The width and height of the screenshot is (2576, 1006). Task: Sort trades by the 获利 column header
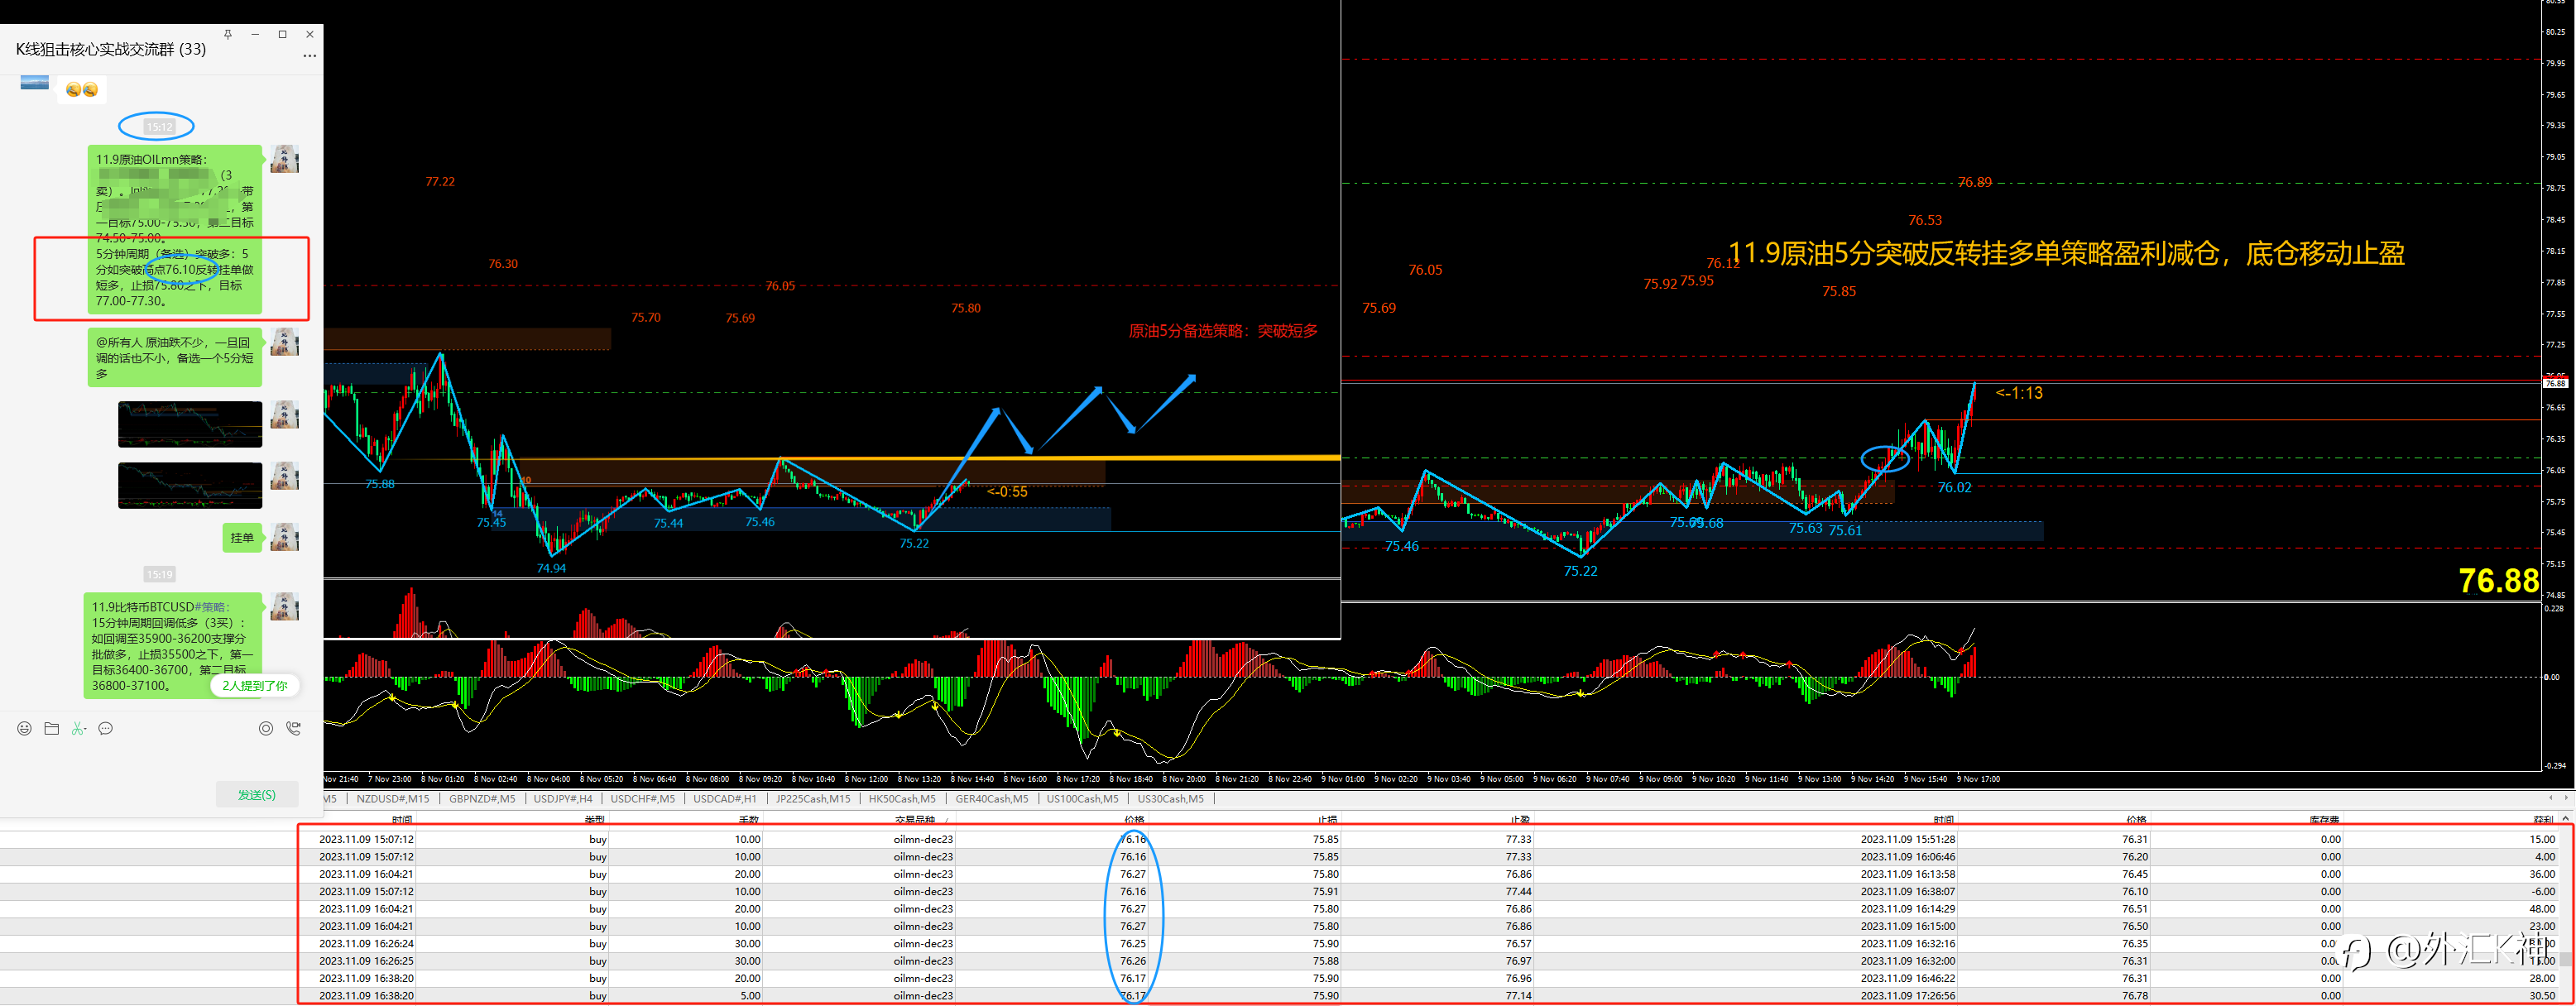coord(2543,820)
